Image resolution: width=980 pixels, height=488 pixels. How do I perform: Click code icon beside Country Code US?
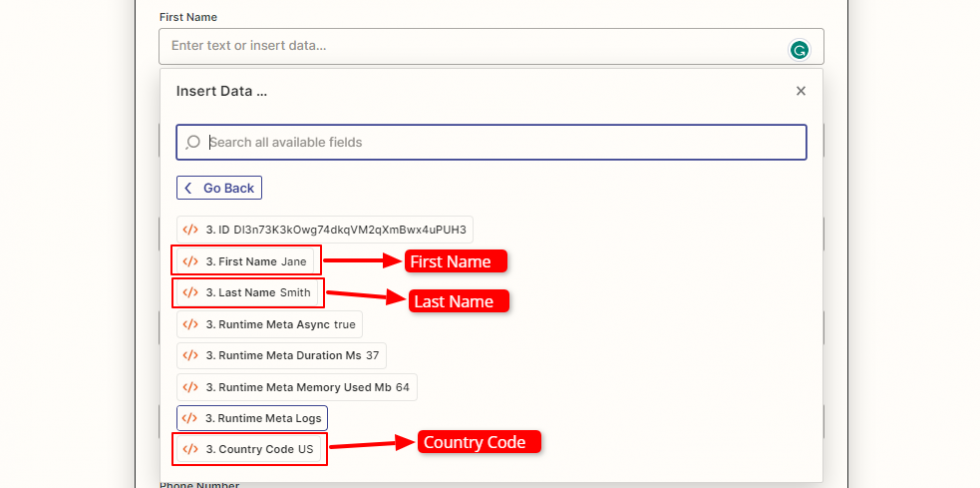[x=190, y=449]
